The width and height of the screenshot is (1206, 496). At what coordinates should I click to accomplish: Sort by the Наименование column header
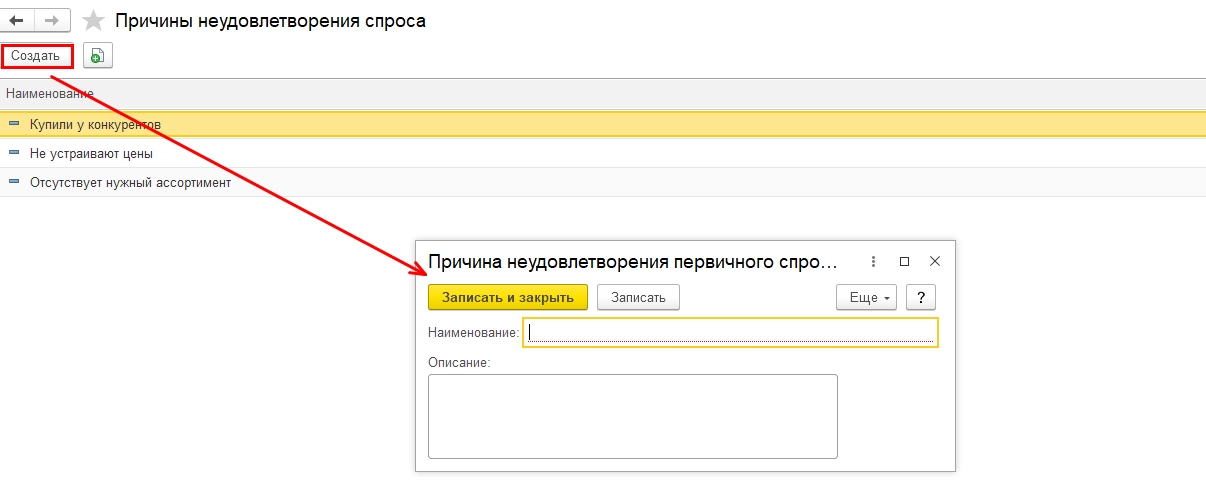tap(50, 93)
